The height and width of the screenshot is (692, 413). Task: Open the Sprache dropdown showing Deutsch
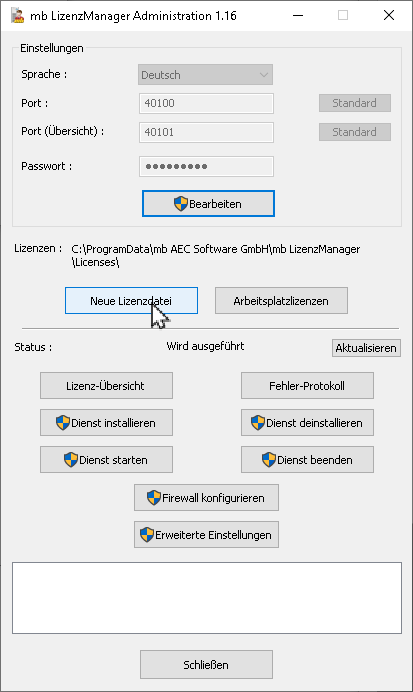(x=206, y=75)
